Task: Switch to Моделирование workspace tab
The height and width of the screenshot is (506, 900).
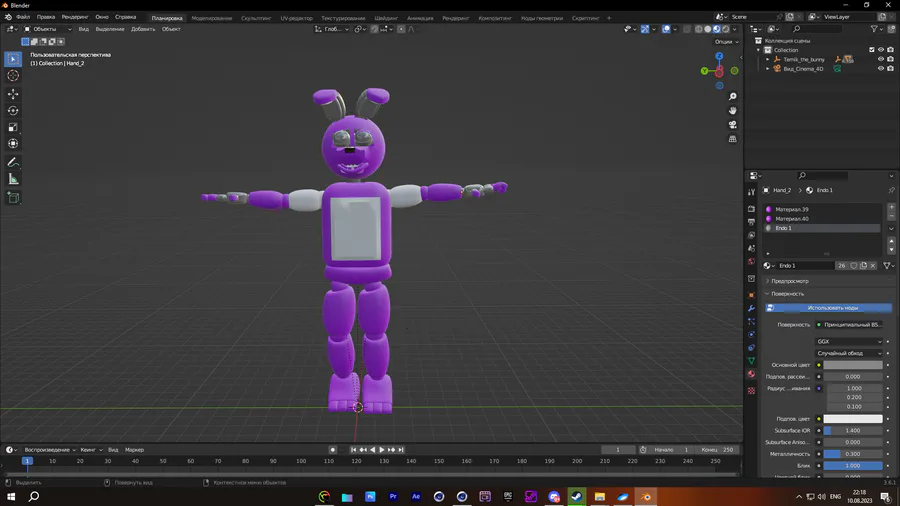Action: [212, 18]
